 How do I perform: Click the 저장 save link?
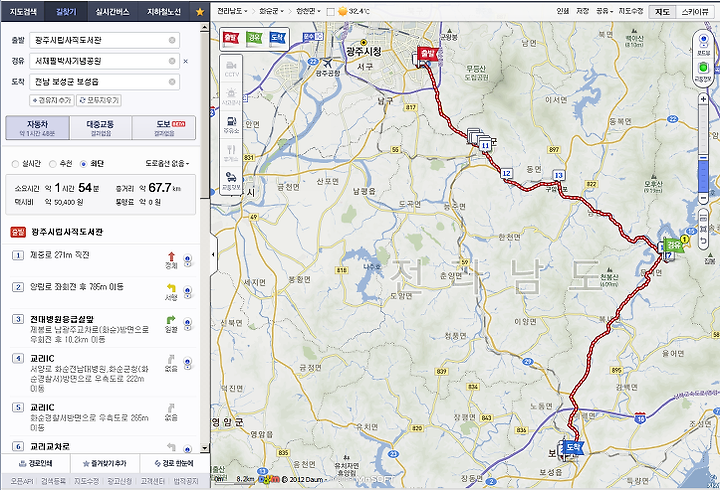coord(583,11)
